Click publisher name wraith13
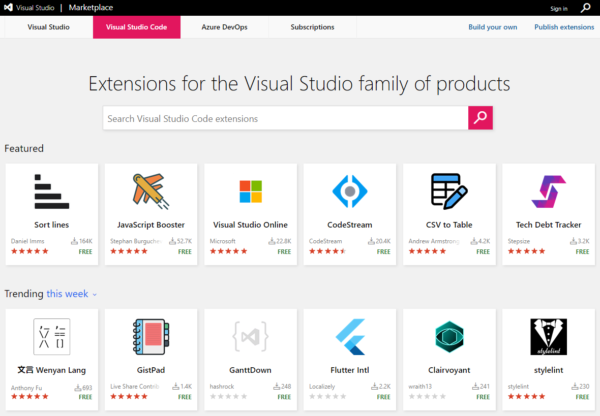This screenshot has width=600, height=416. coord(420,387)
